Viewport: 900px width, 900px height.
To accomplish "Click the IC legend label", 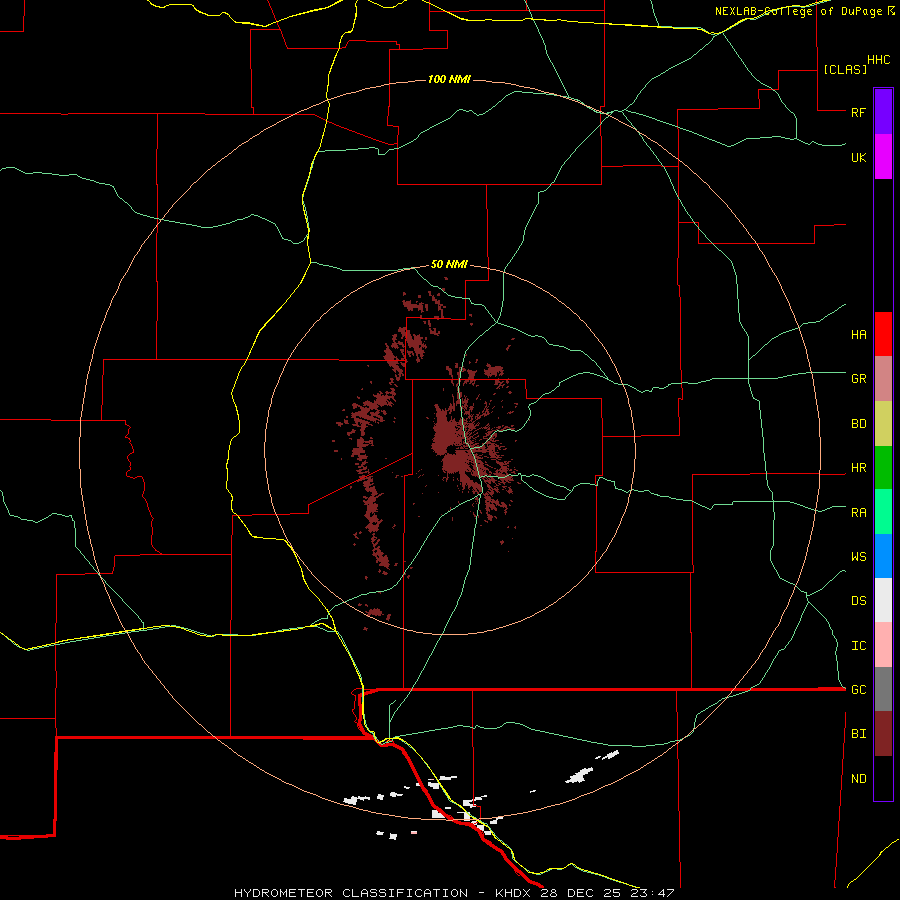I will [x=858, y=646].
